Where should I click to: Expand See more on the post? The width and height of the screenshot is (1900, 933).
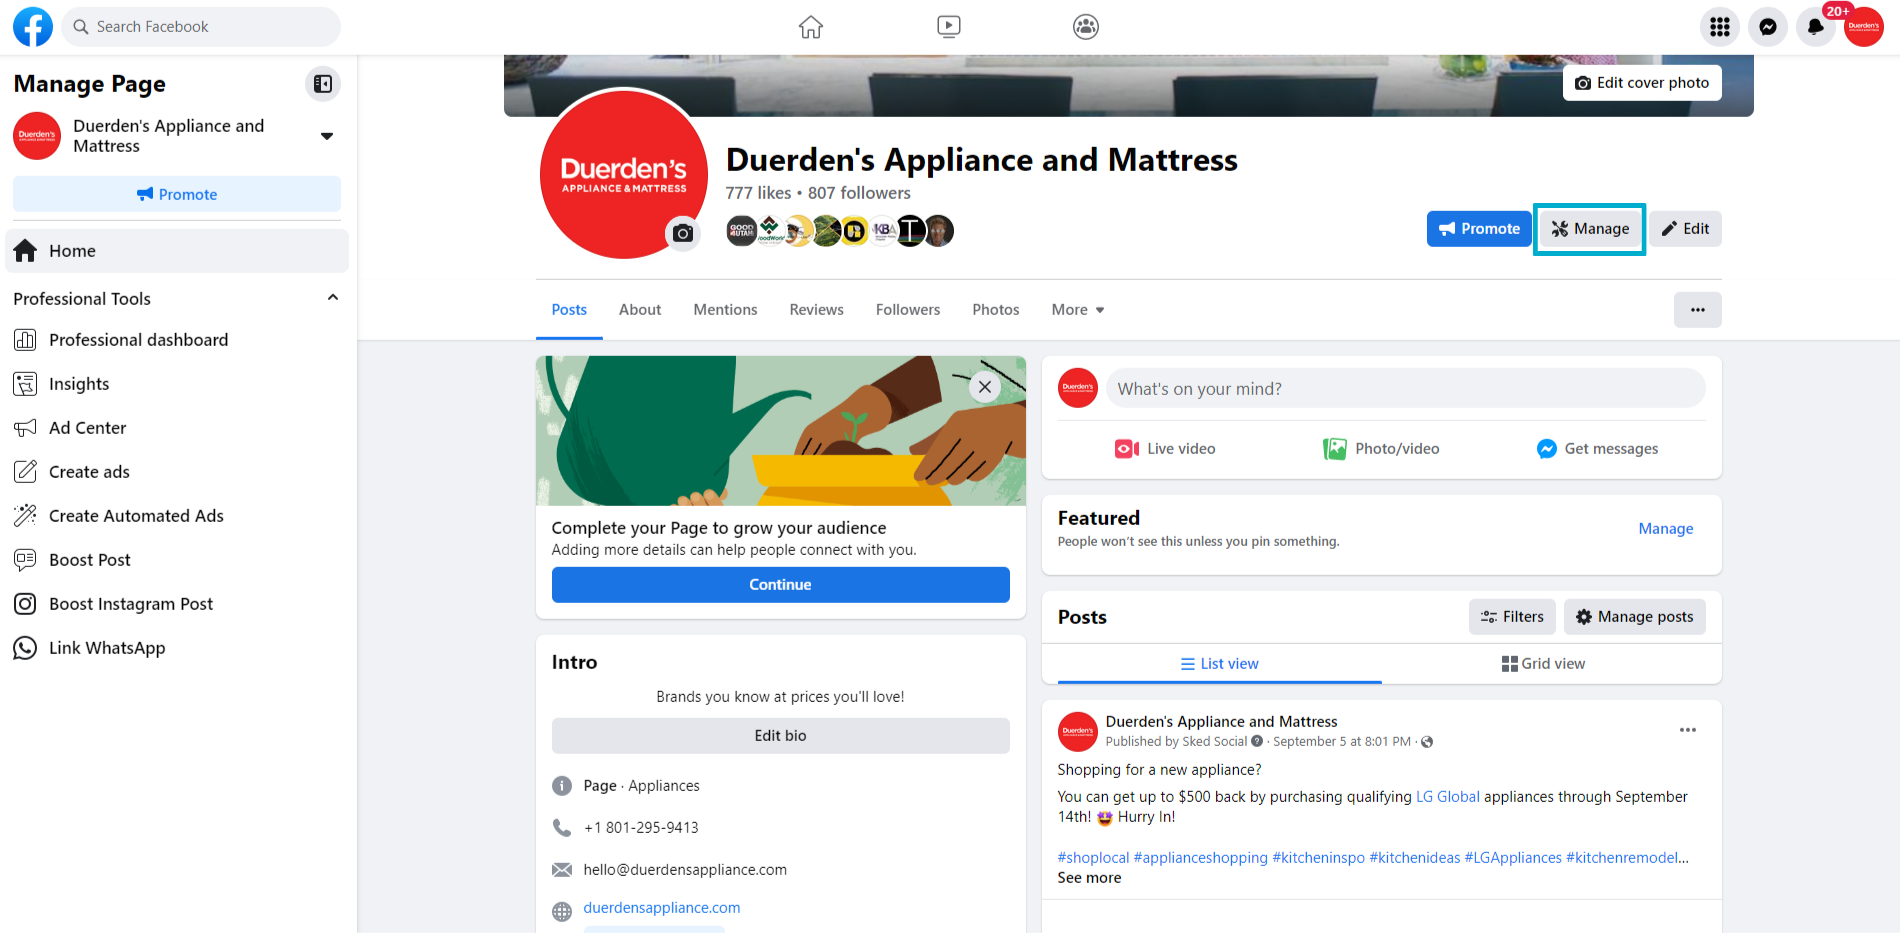[x=1089, y=878]
